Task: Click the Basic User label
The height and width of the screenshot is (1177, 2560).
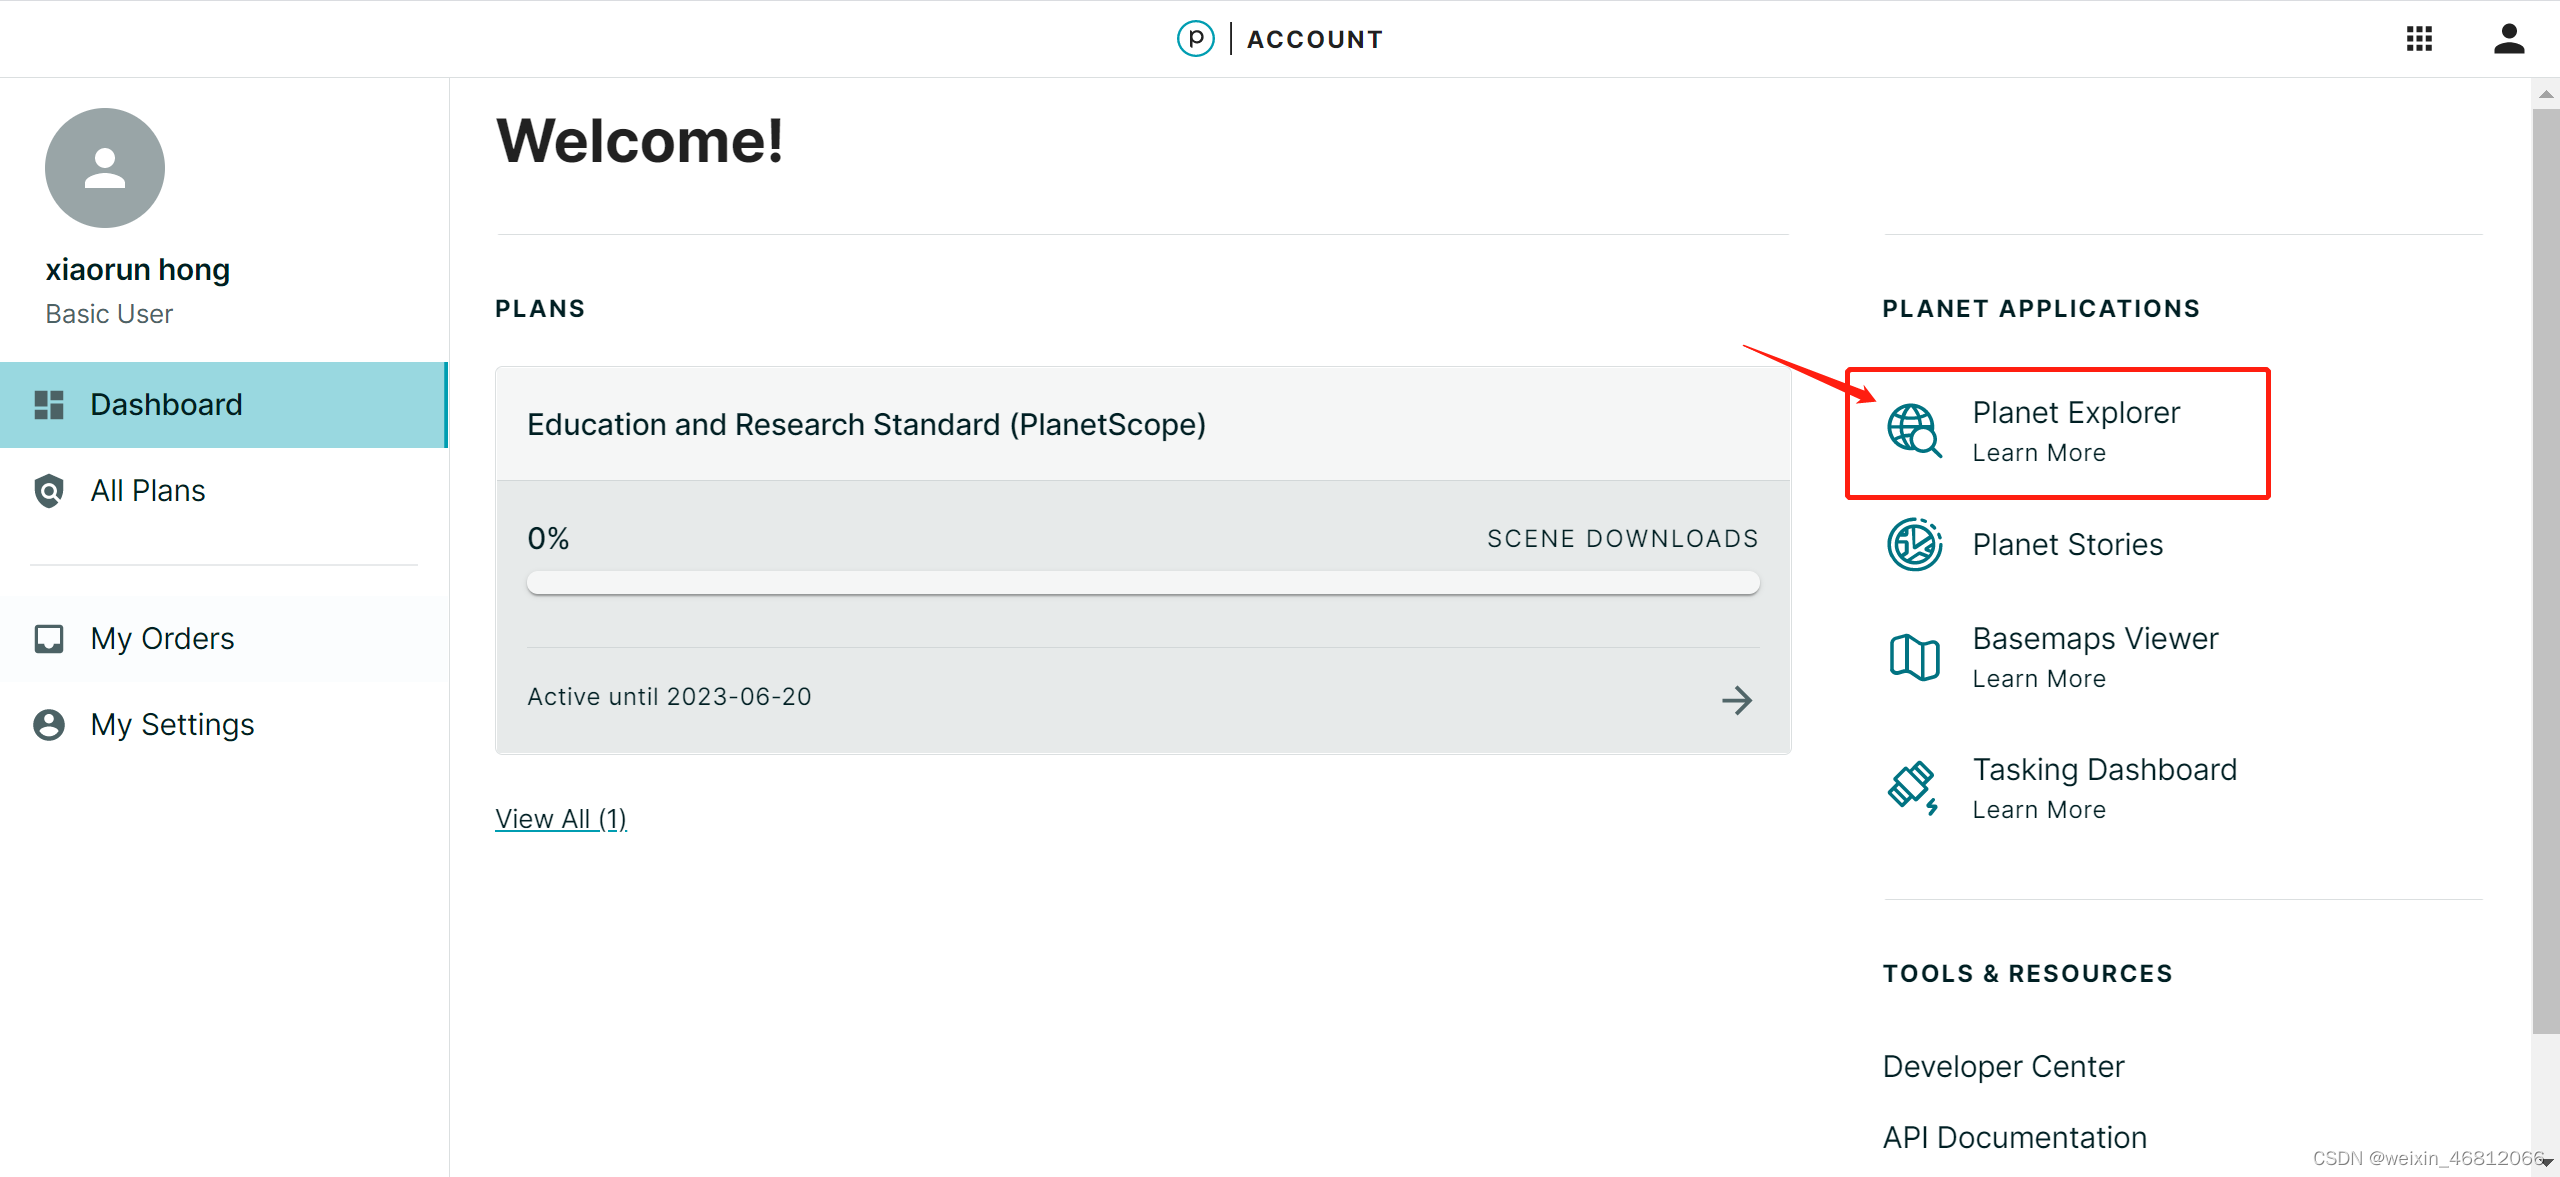Action: click(109, 314)
